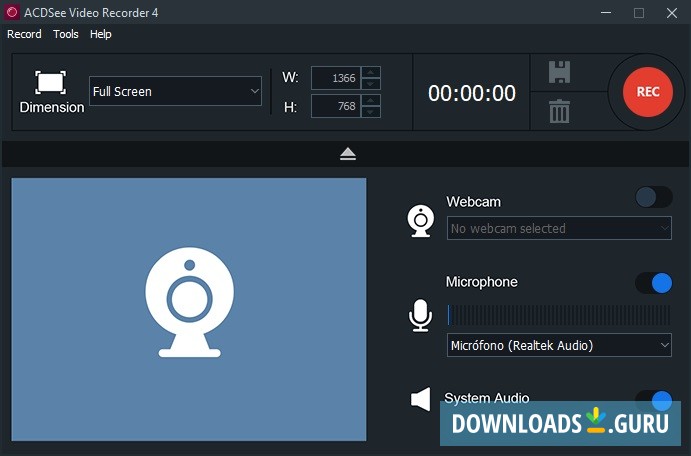
Task: Click the Dimension label text
Action: [52, 107]
